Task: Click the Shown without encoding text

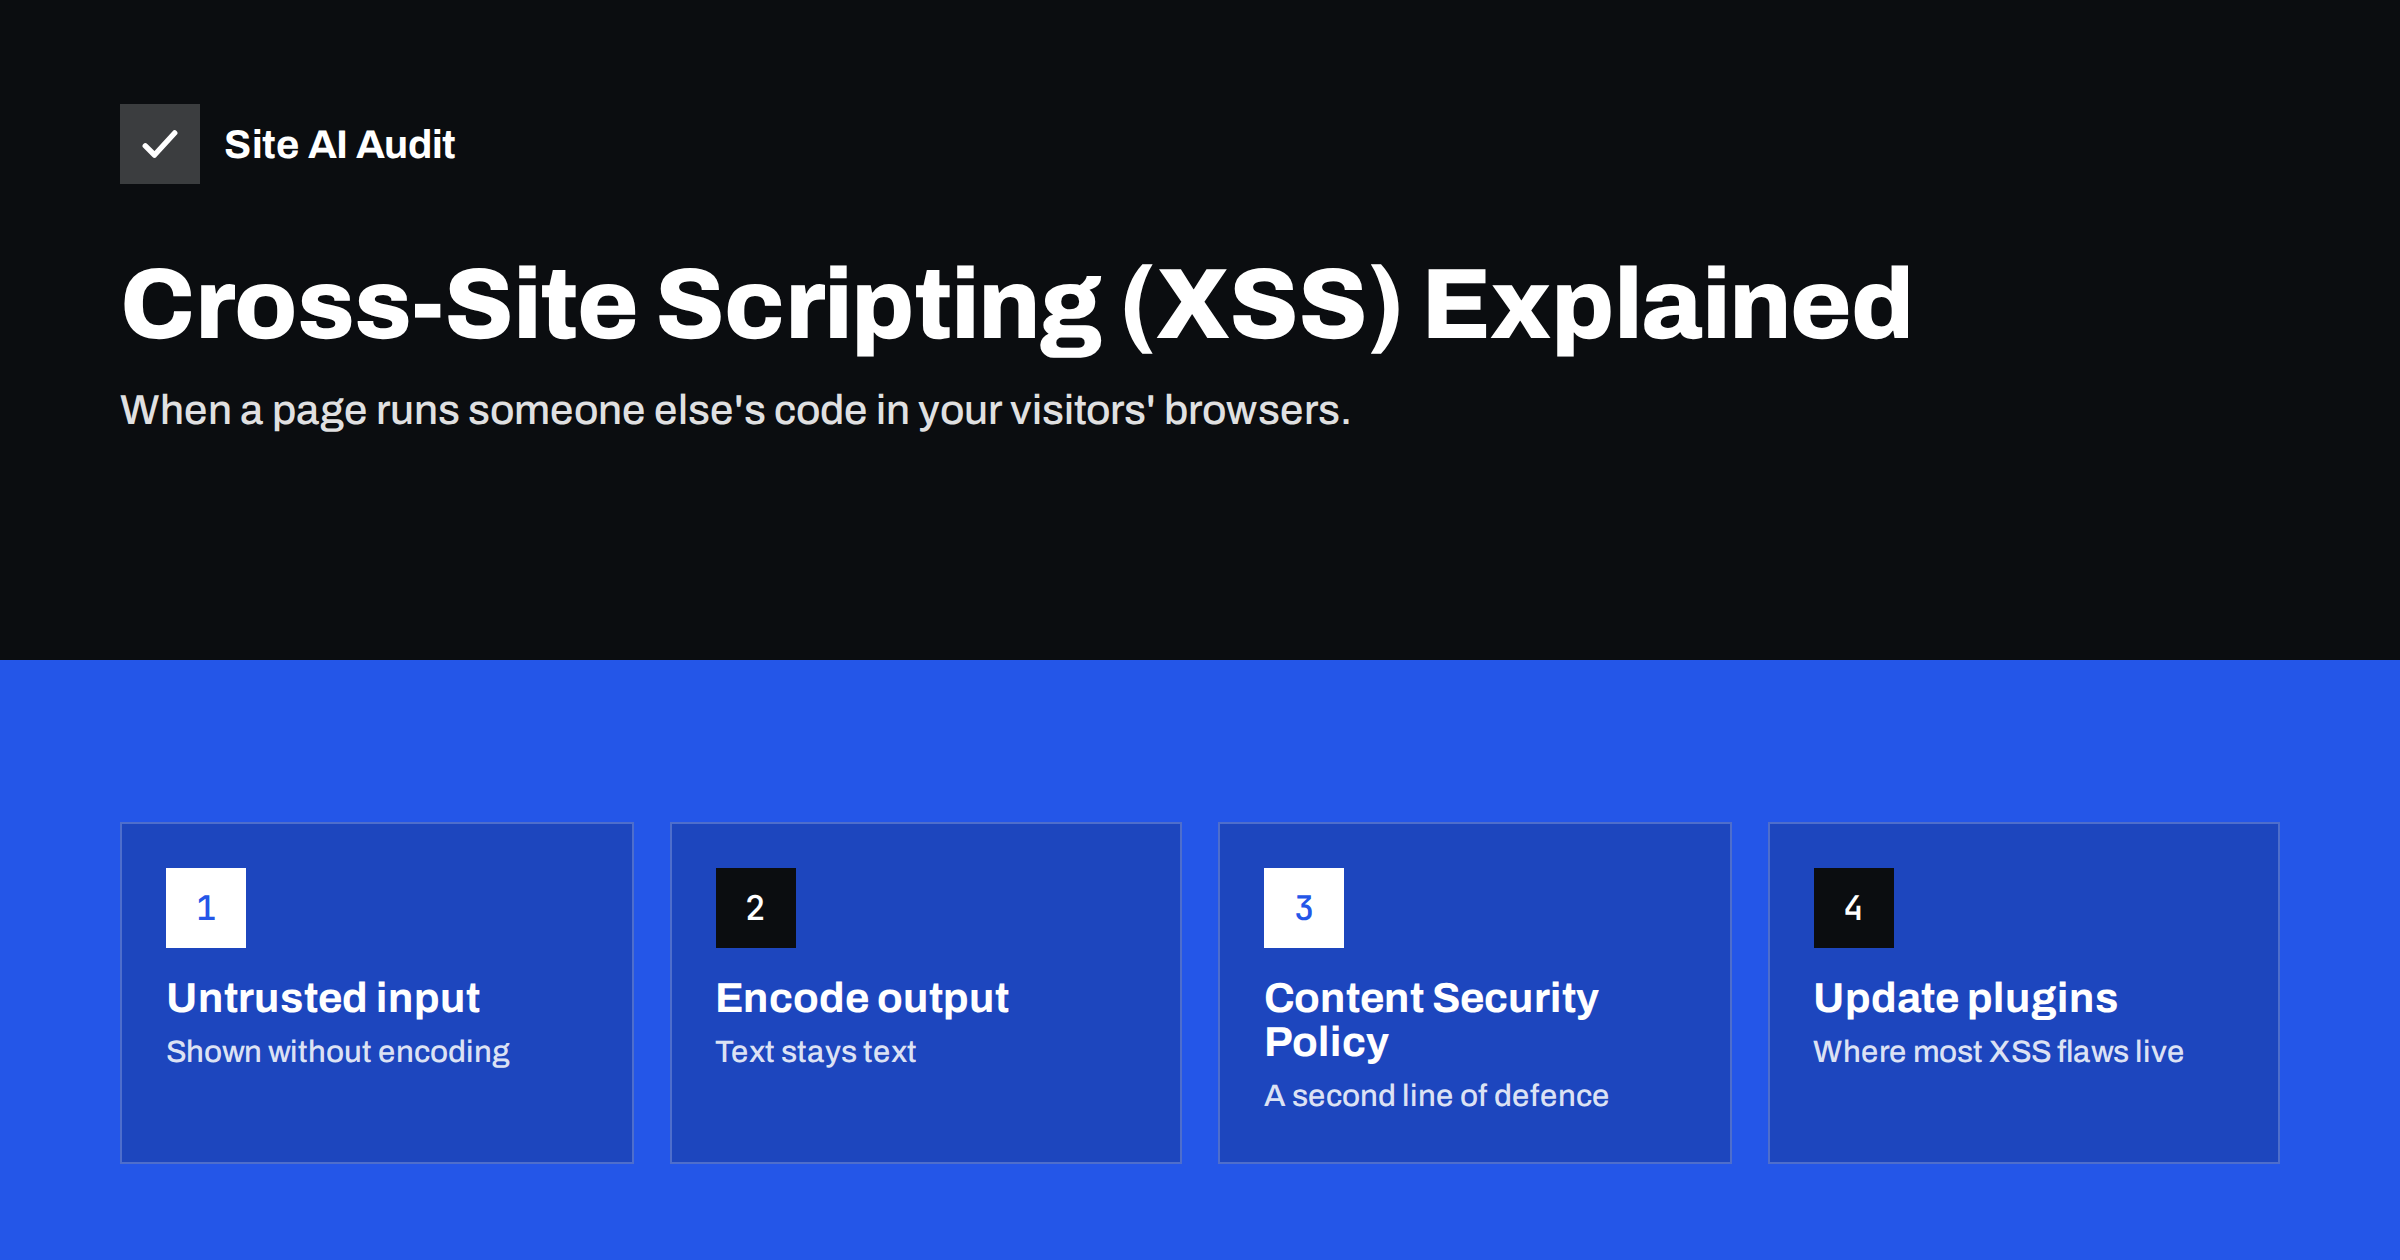Action: [338, 1052]
